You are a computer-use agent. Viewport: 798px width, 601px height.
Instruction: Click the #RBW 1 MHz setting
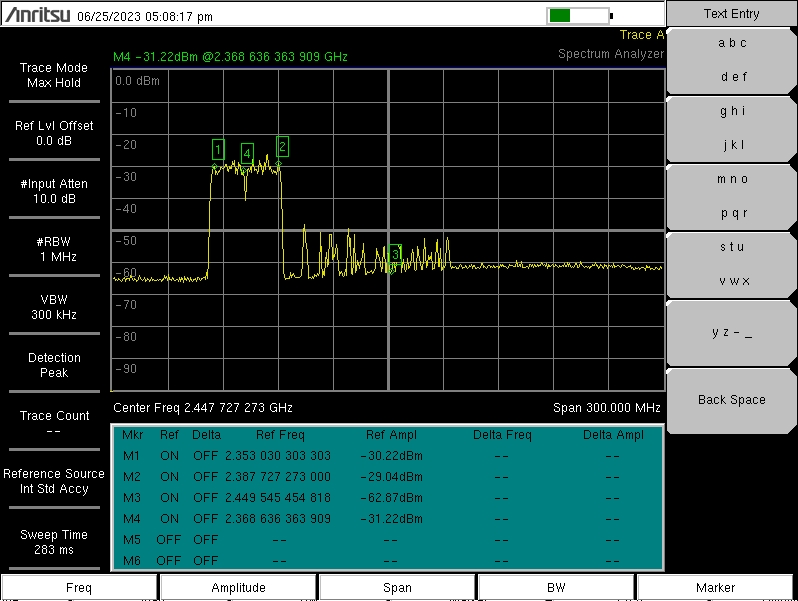pos(55,249)
